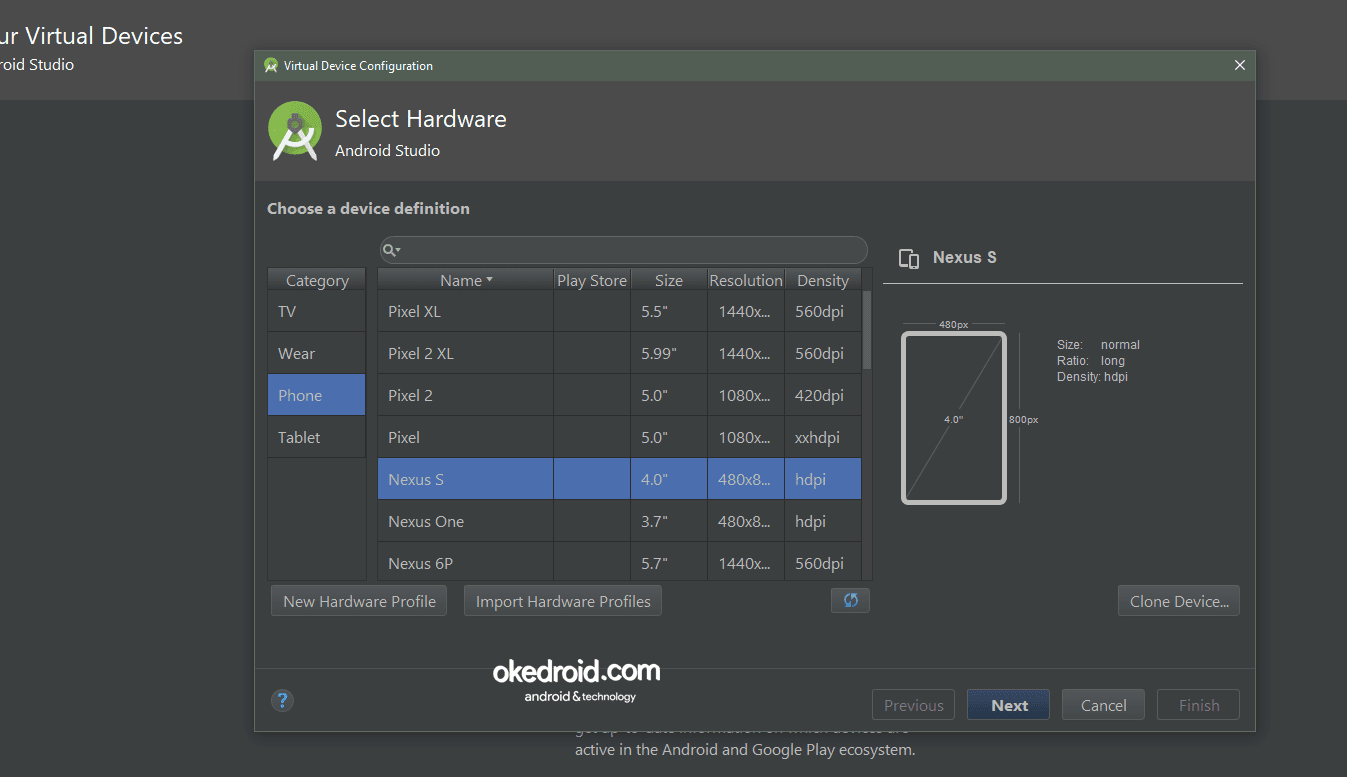1347x777 pixels.
Task: Sort by the Name column header
Action: [x=466, y=280]
